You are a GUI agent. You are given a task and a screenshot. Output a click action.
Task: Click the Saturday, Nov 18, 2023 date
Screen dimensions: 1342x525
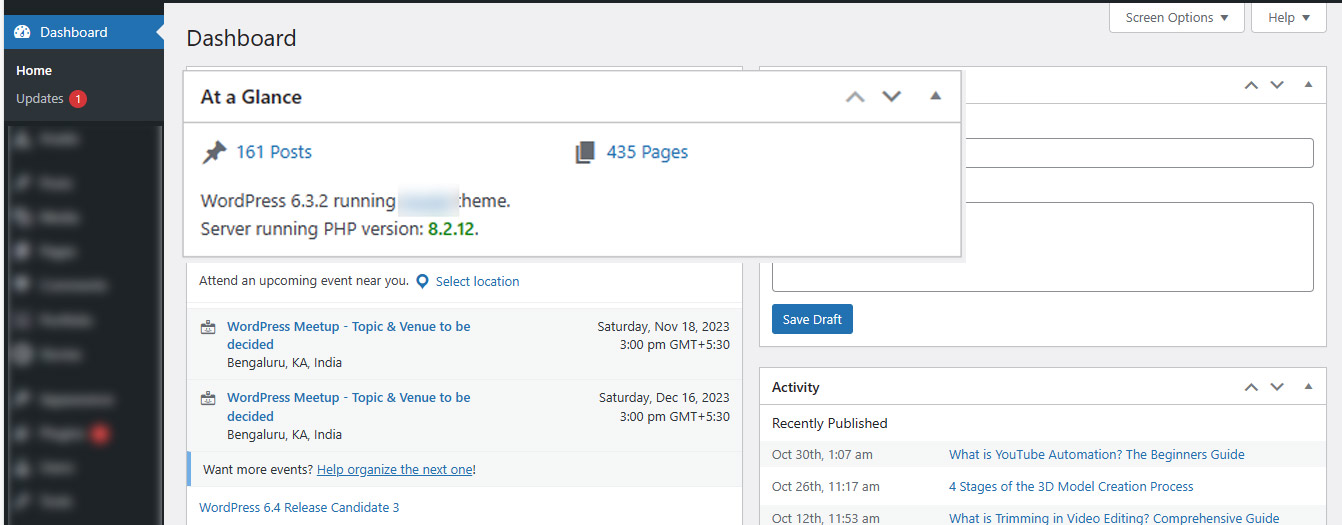click(x=663, y=327)
